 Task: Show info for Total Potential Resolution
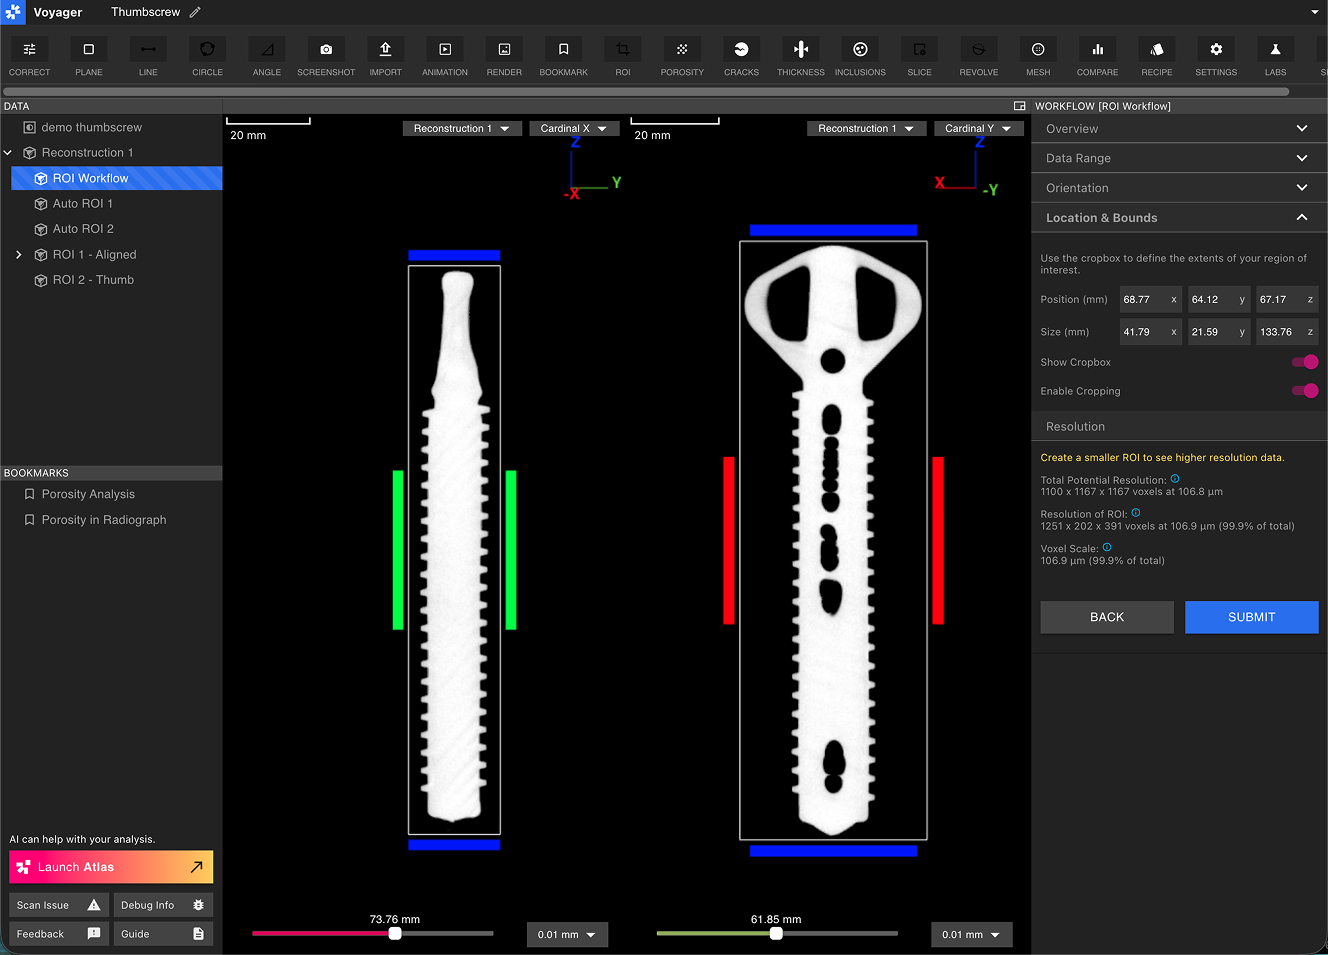pos(1175,479)
